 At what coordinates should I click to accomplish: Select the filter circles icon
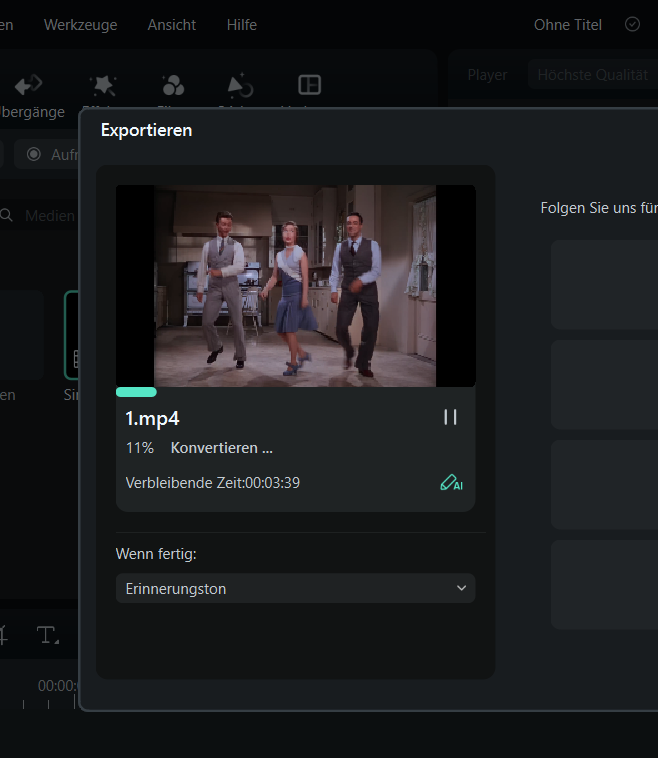coord(173,85)
